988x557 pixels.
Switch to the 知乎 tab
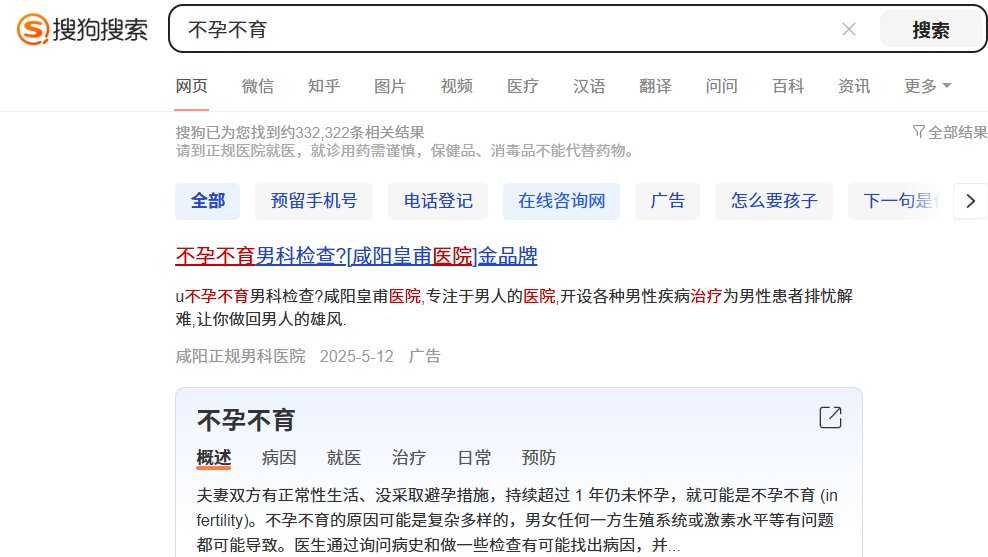click(x=324, y=86)
